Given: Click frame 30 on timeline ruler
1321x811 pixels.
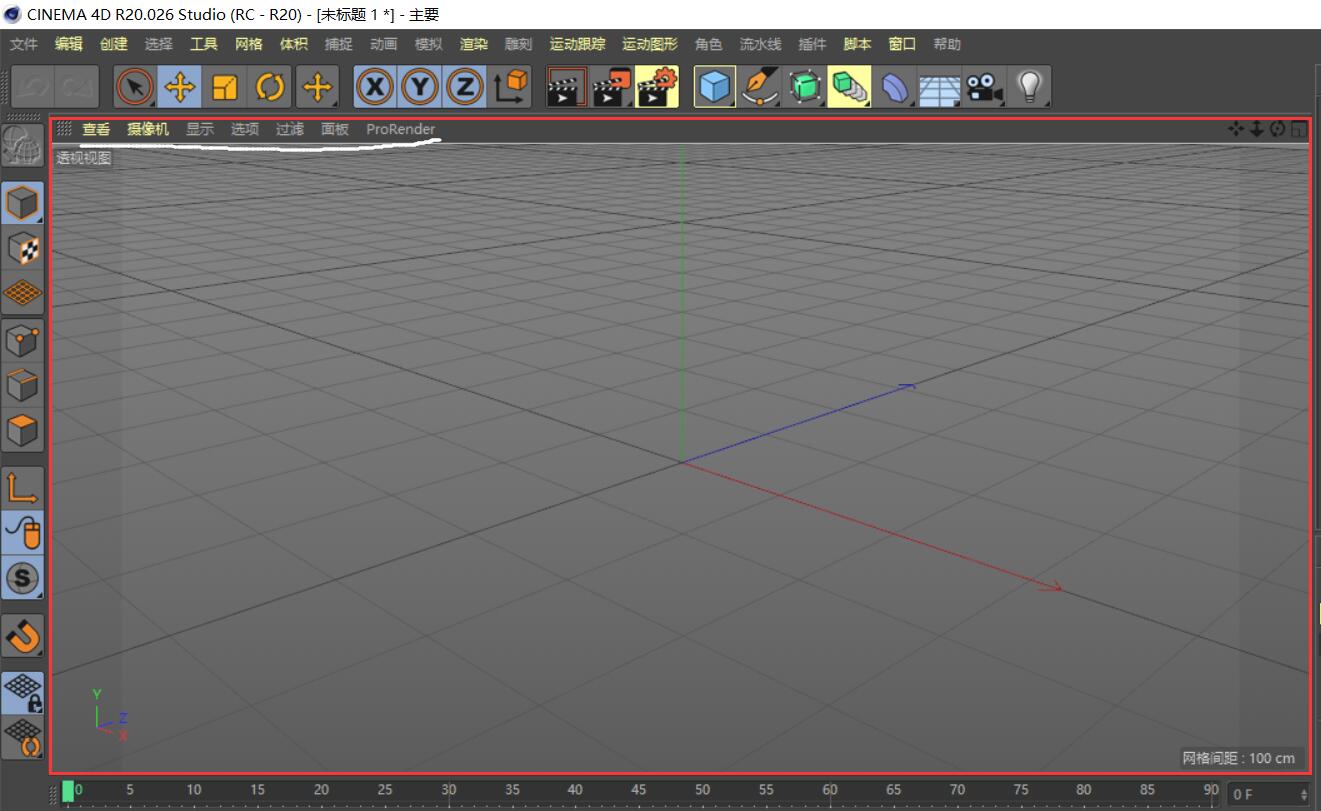Looking at the screenshot, I should 448,790.
